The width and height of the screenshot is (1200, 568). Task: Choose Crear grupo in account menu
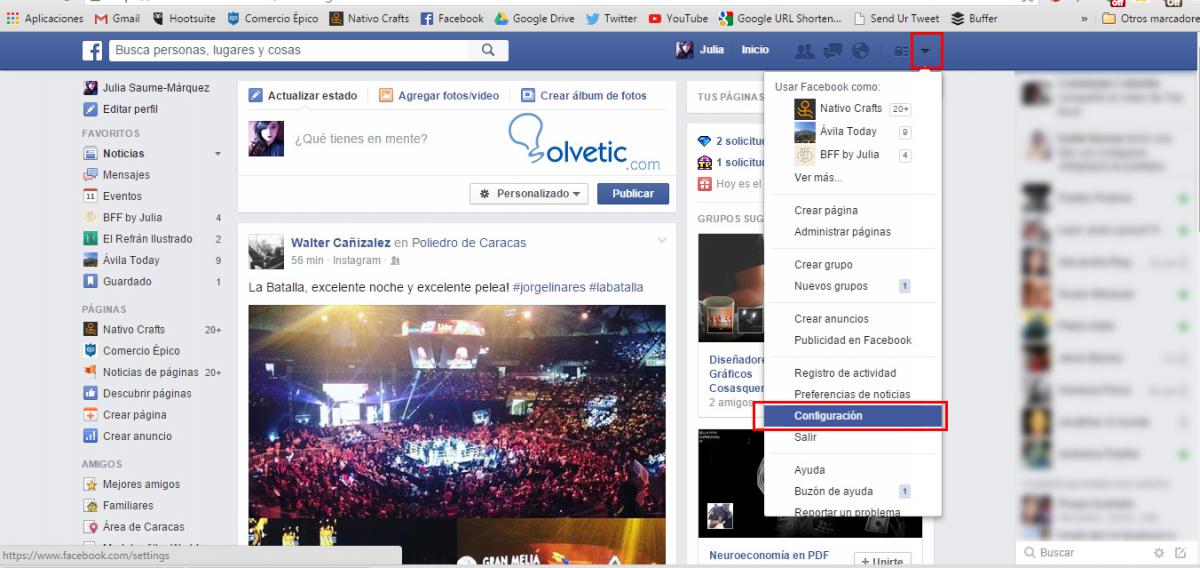point(823,265)
